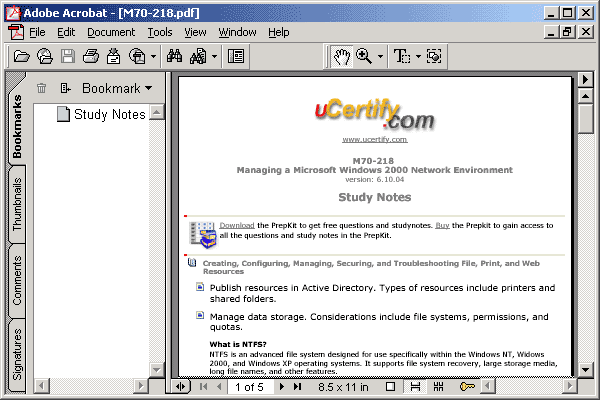Screen dimensions: 600x400
Task: Click document scroll up arrow
Action: [585, 96]
